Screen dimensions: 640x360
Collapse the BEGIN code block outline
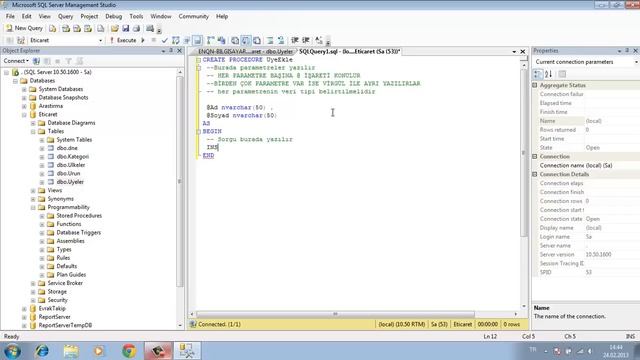(x=198, y=131)
